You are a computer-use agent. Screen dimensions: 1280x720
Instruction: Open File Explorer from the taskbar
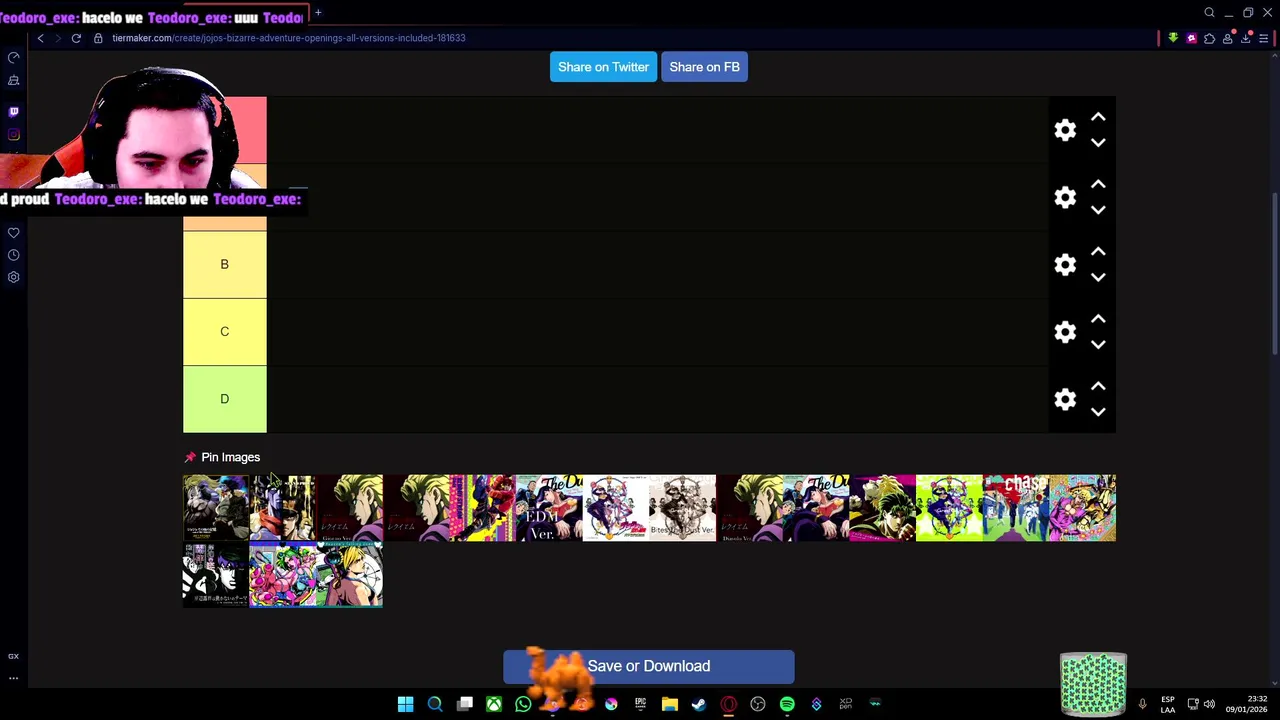tap(670, 704)
